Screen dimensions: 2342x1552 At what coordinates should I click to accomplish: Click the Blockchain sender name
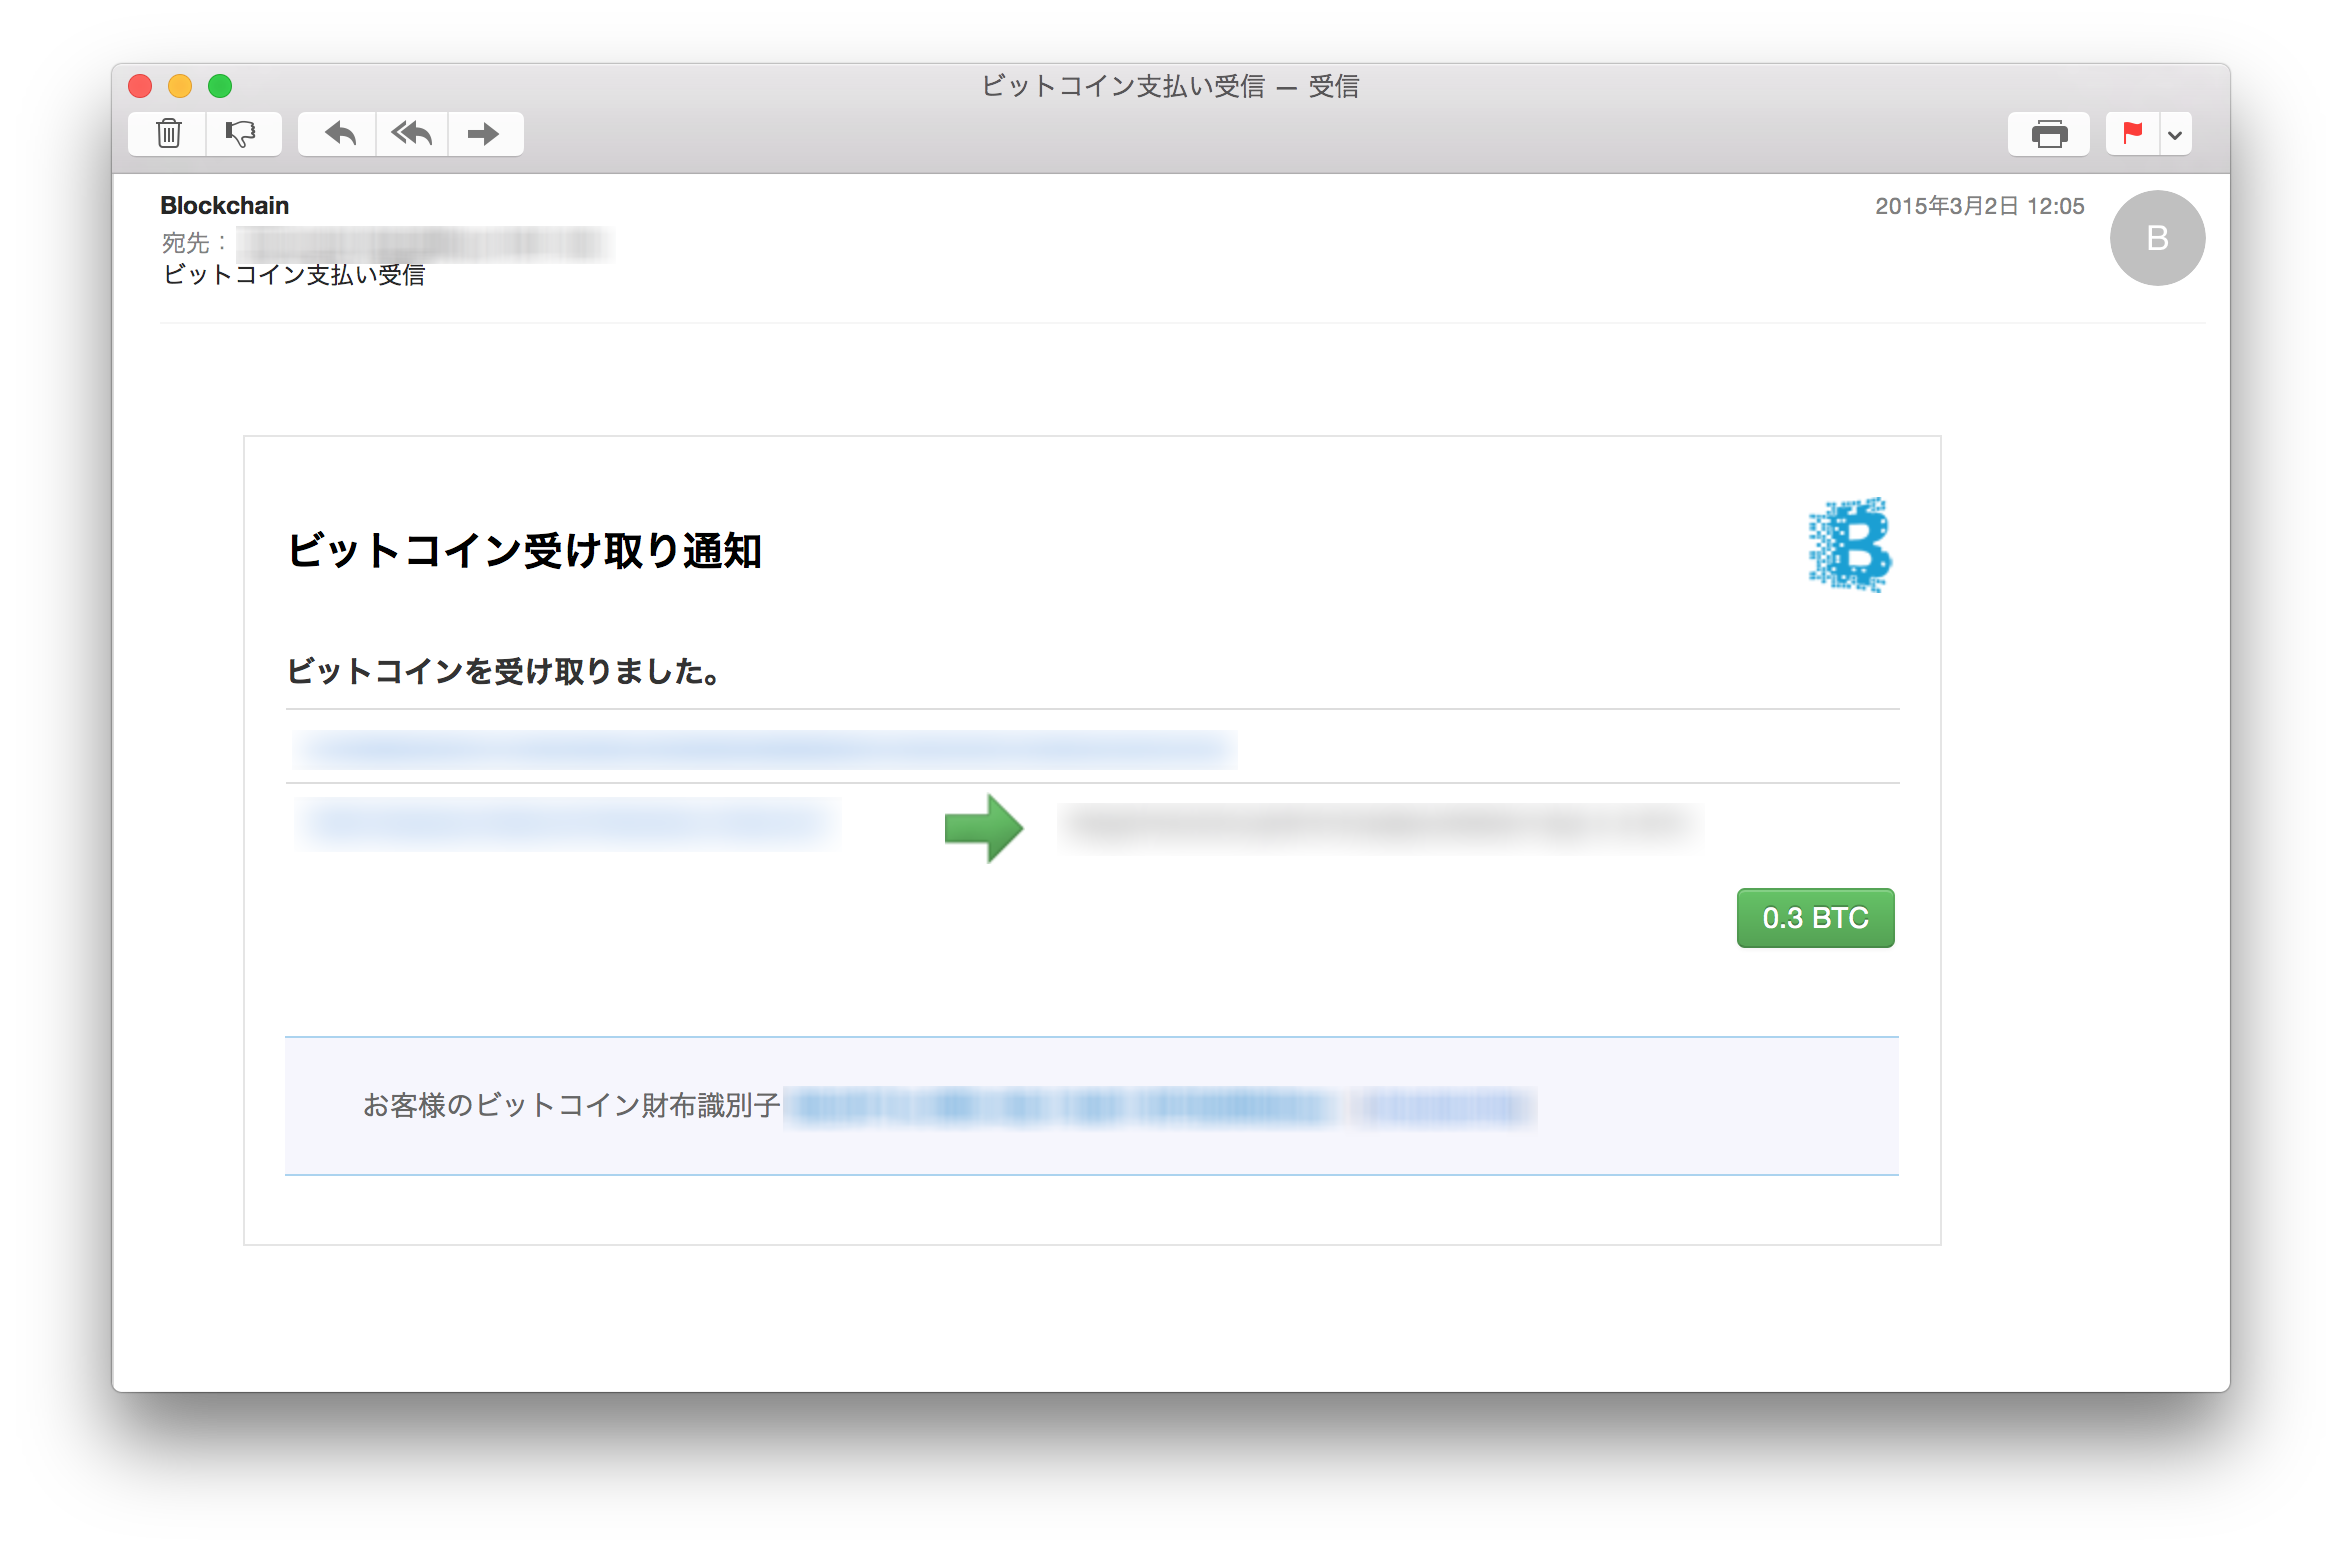click(x=224, y=206)
